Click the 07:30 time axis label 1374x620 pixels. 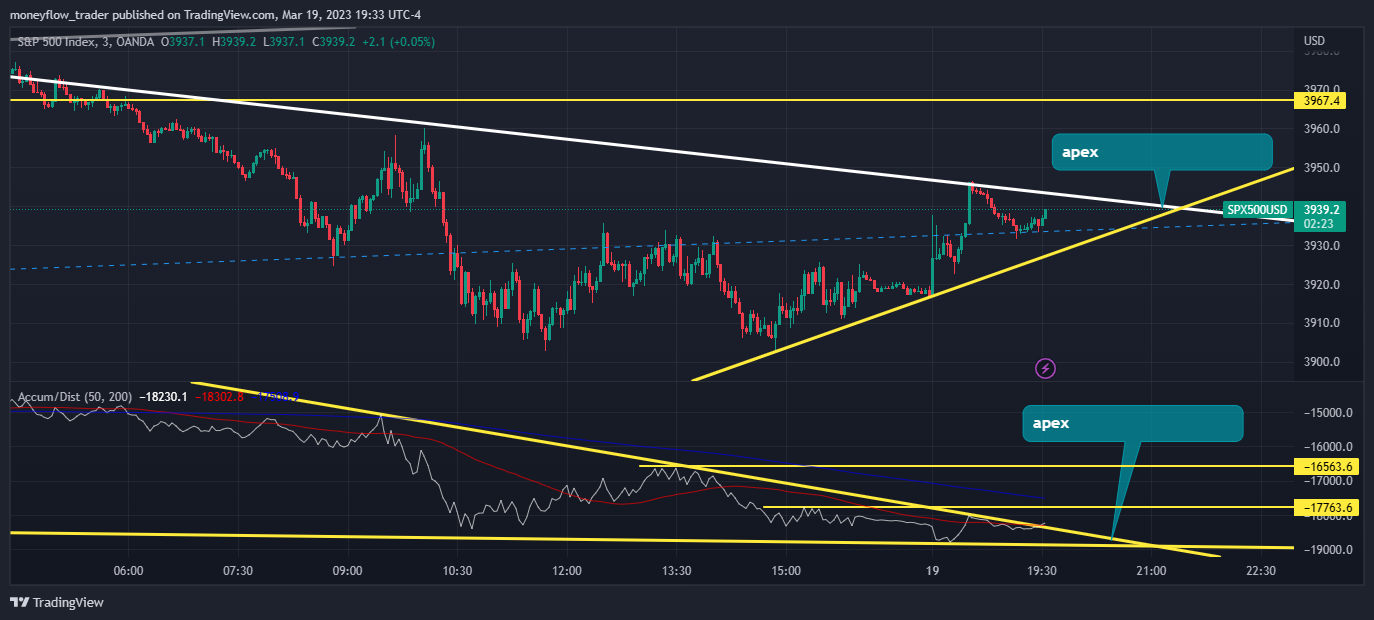coord(238,571)
